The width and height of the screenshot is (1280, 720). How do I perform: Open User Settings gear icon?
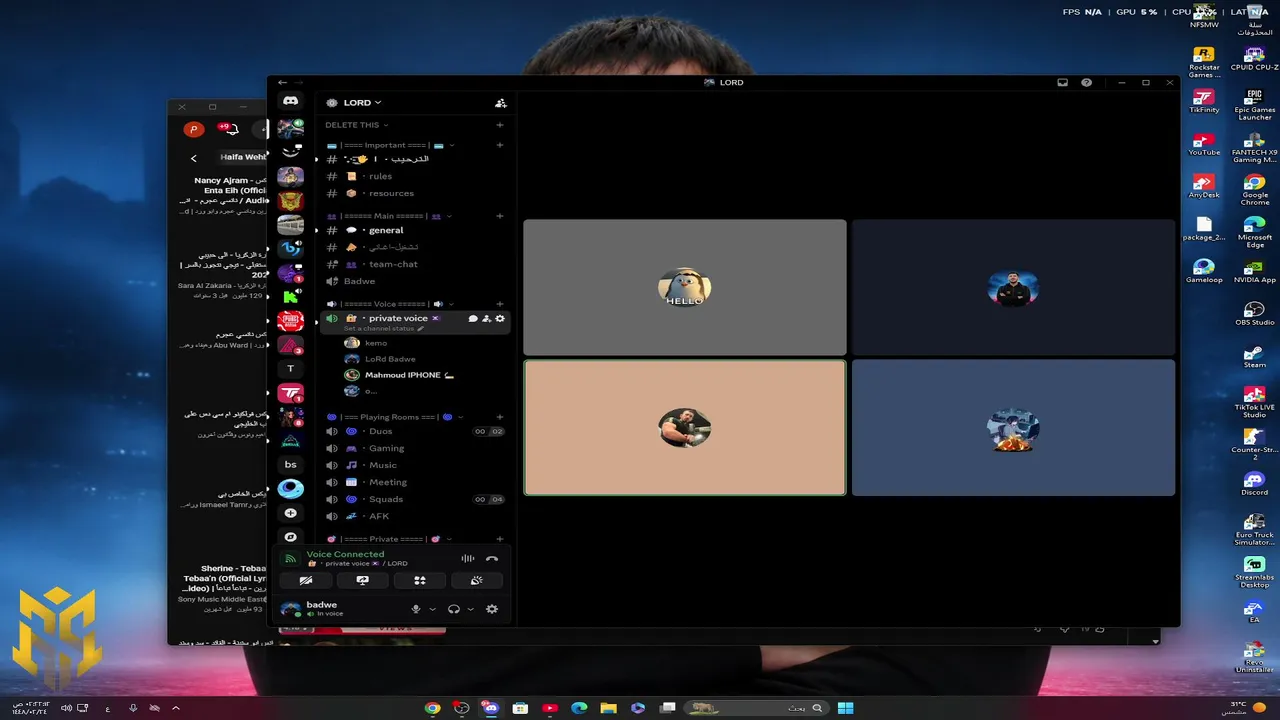492,609
